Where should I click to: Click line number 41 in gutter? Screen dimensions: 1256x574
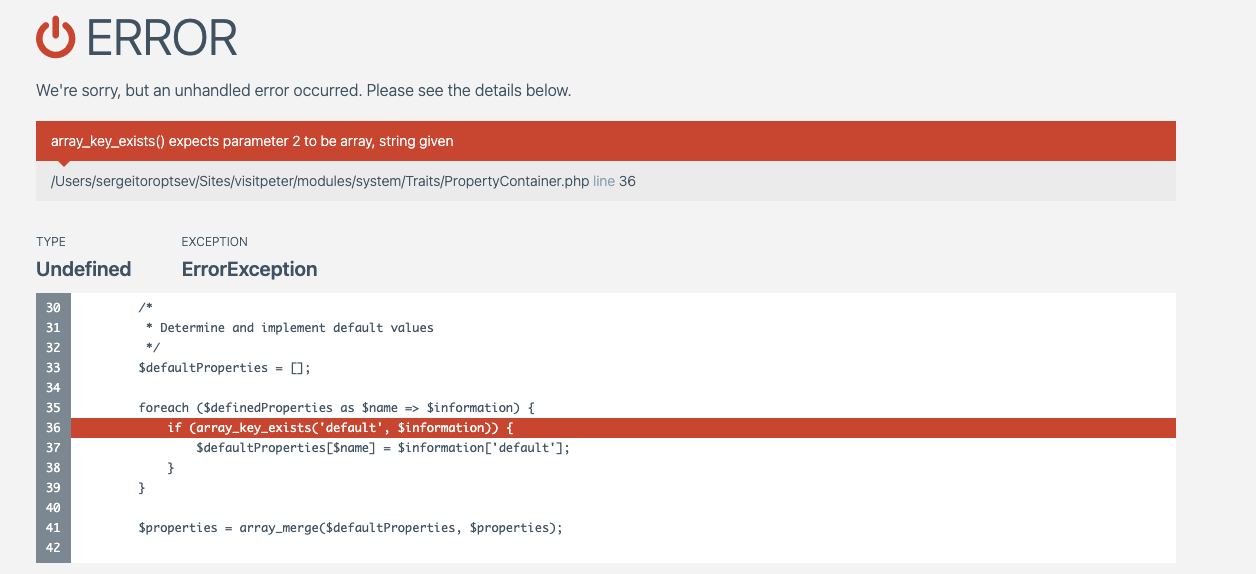[53, 528]
